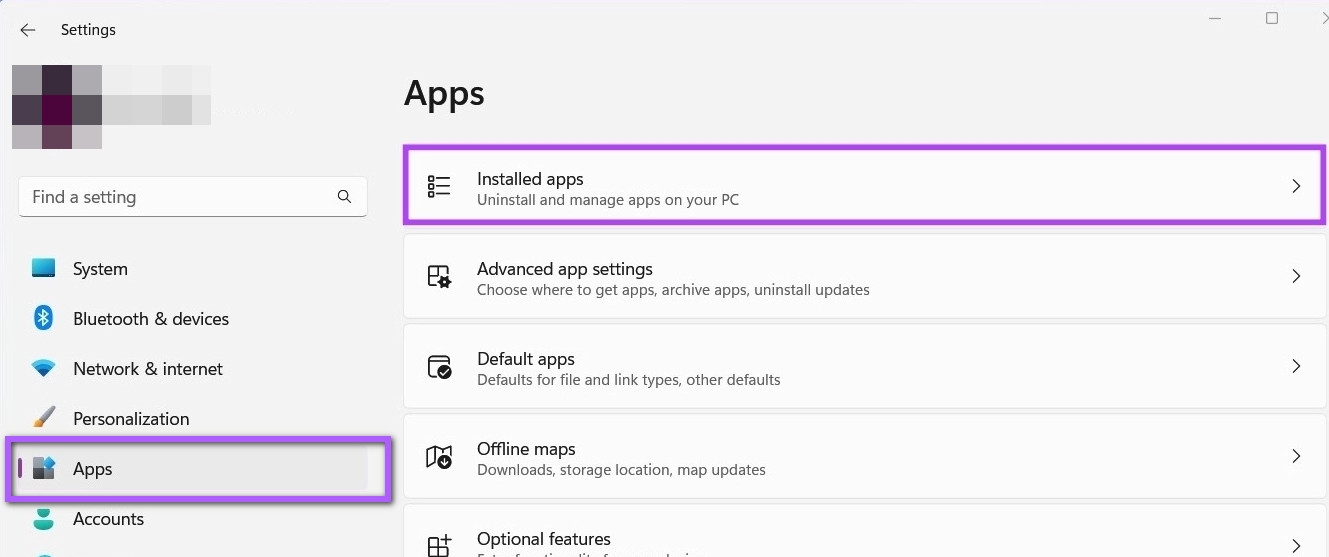The height and width of the screenshot is (557, 1329).
Task: Click the Bluetooth icon in sidebar
Action: [x=43, y=318]
